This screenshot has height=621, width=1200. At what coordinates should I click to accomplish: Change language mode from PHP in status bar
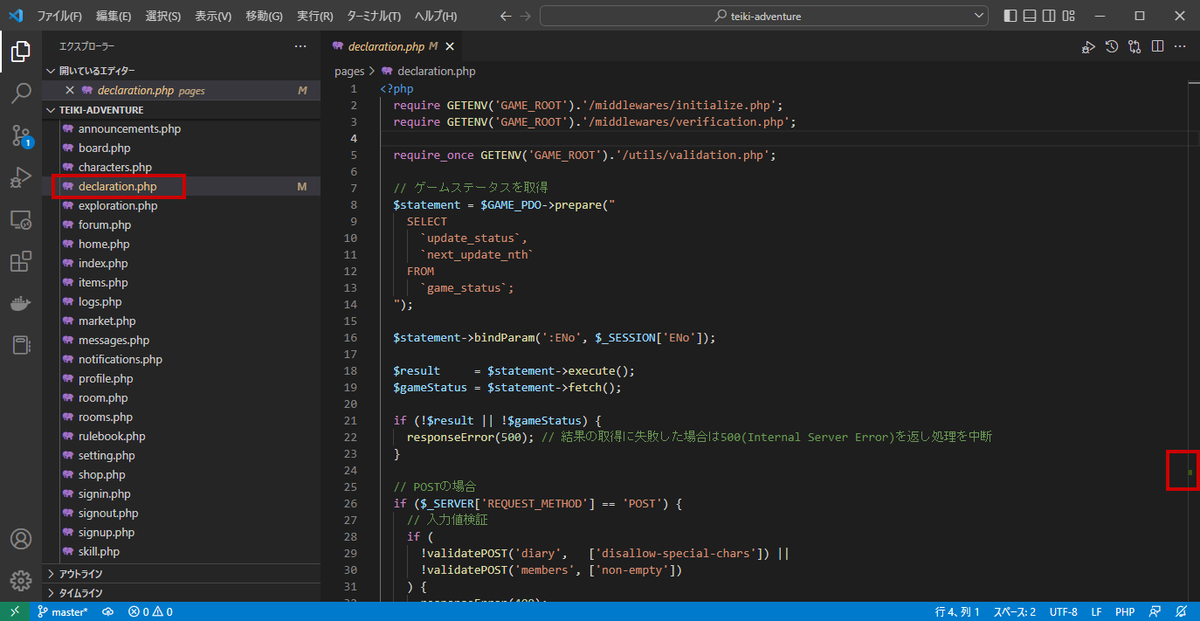point(1124,611)
